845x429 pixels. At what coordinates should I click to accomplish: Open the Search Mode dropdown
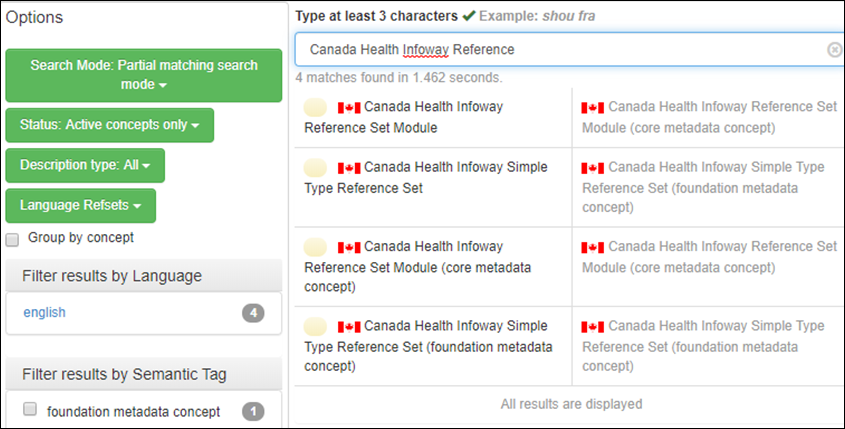[x=144, y=75]
